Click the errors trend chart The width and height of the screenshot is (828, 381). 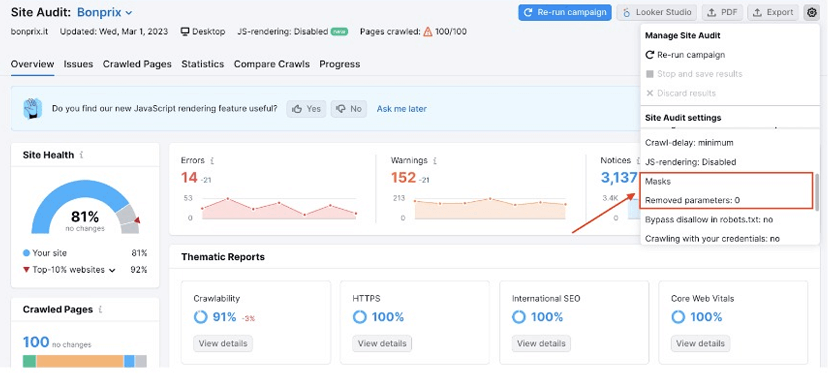tap(279, 208)
